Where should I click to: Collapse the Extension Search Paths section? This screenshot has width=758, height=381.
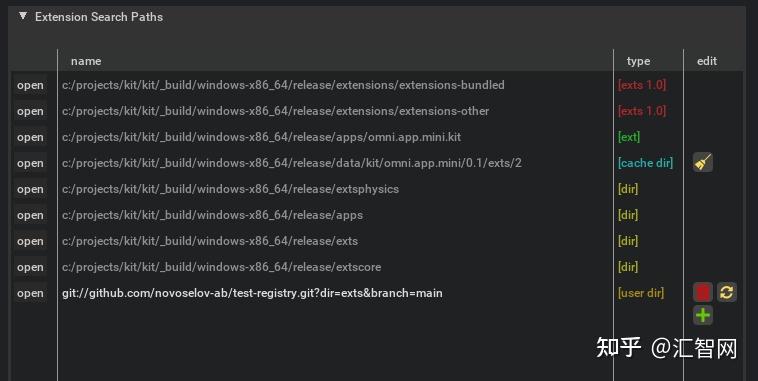click(23, 16)
